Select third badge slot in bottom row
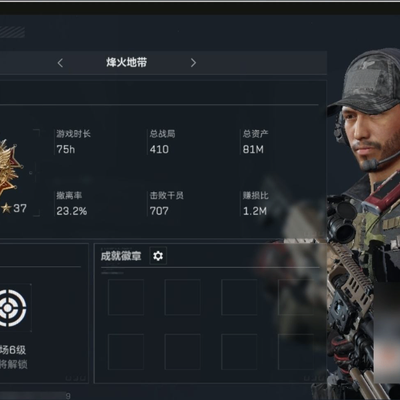 click(239, 352)
